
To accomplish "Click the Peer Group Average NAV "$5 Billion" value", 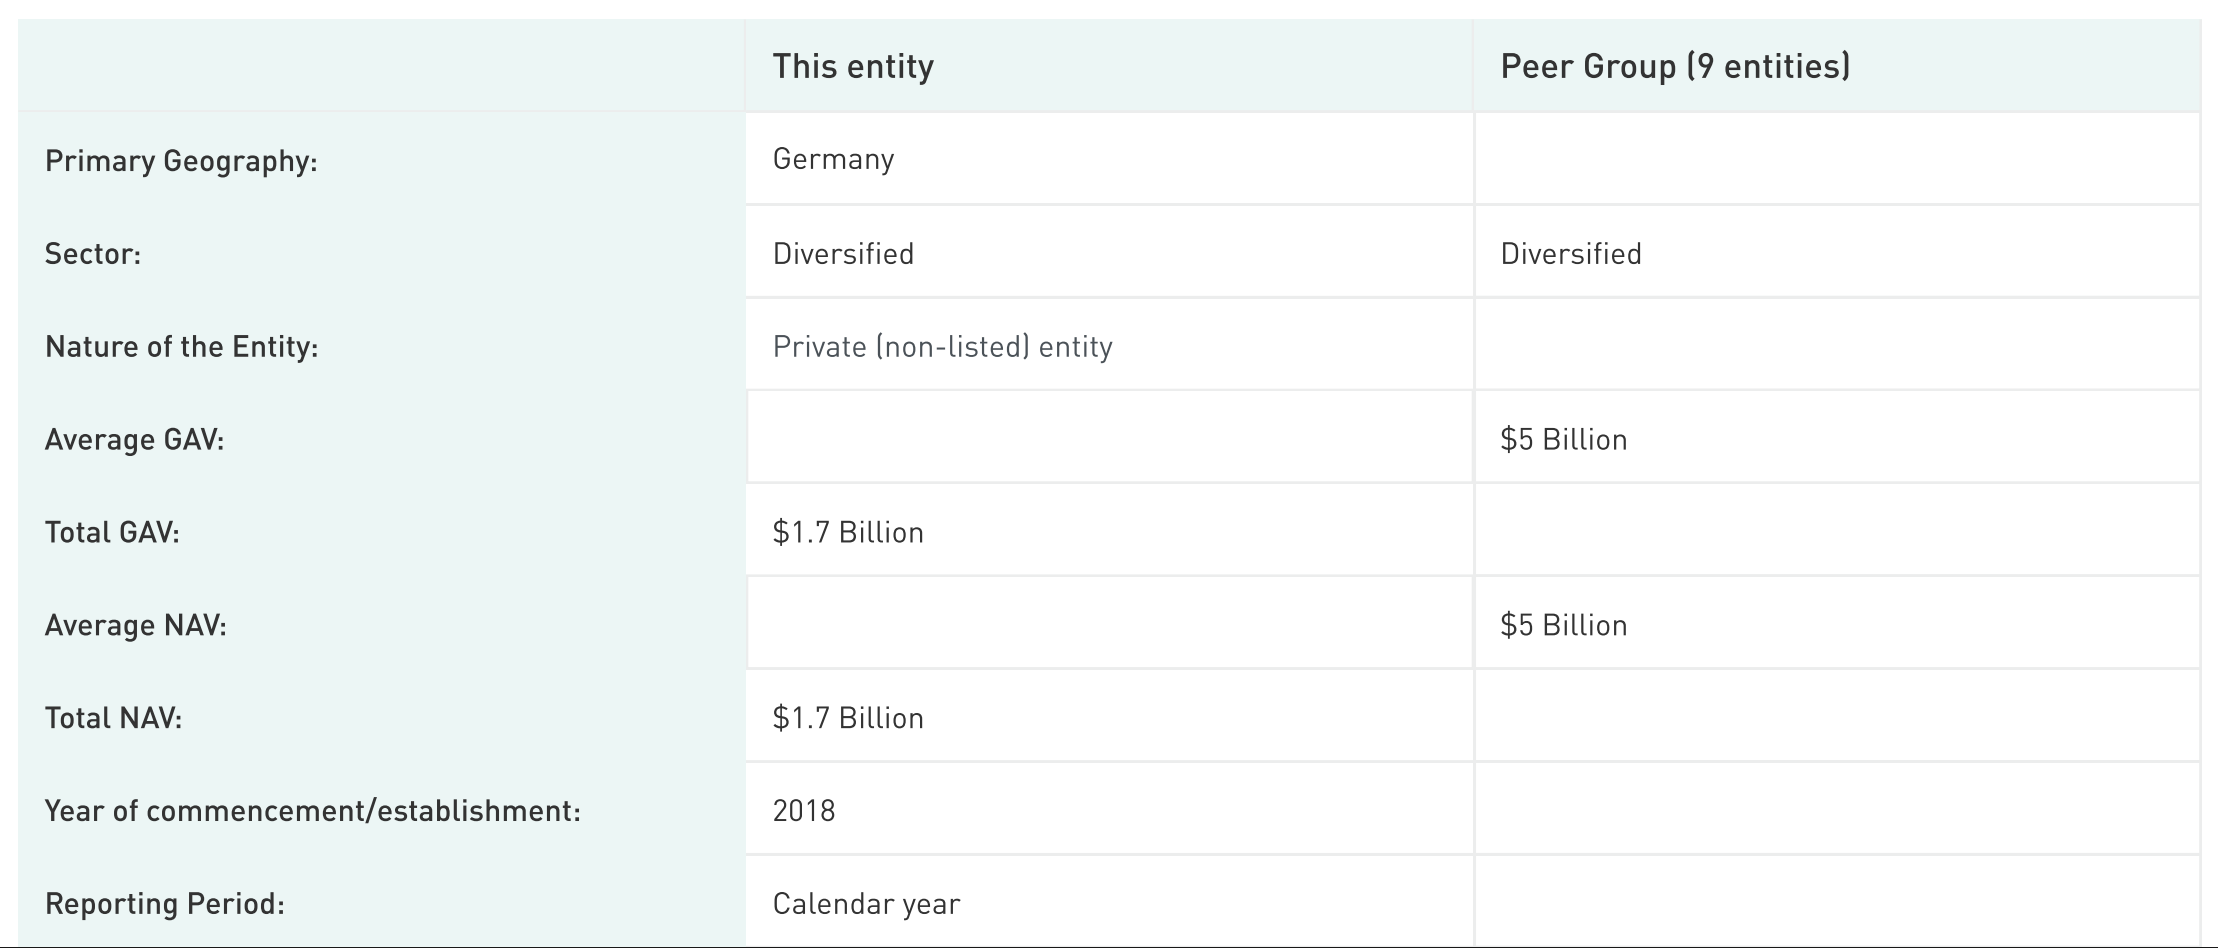I will 1563,626.
